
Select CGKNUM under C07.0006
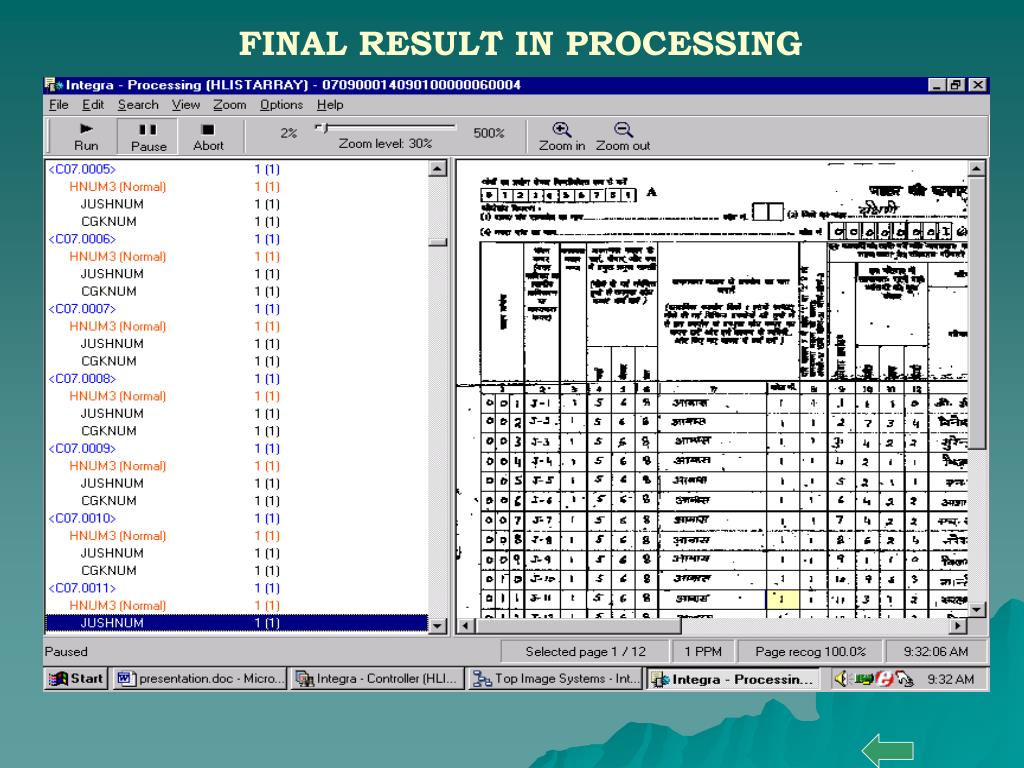pyautogui.click(x=108, y=291)
